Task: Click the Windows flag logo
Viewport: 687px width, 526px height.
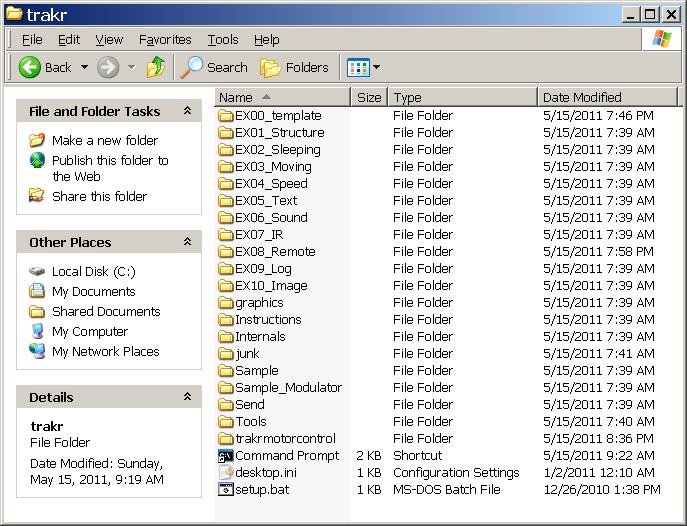Action: tap(662, 39)
